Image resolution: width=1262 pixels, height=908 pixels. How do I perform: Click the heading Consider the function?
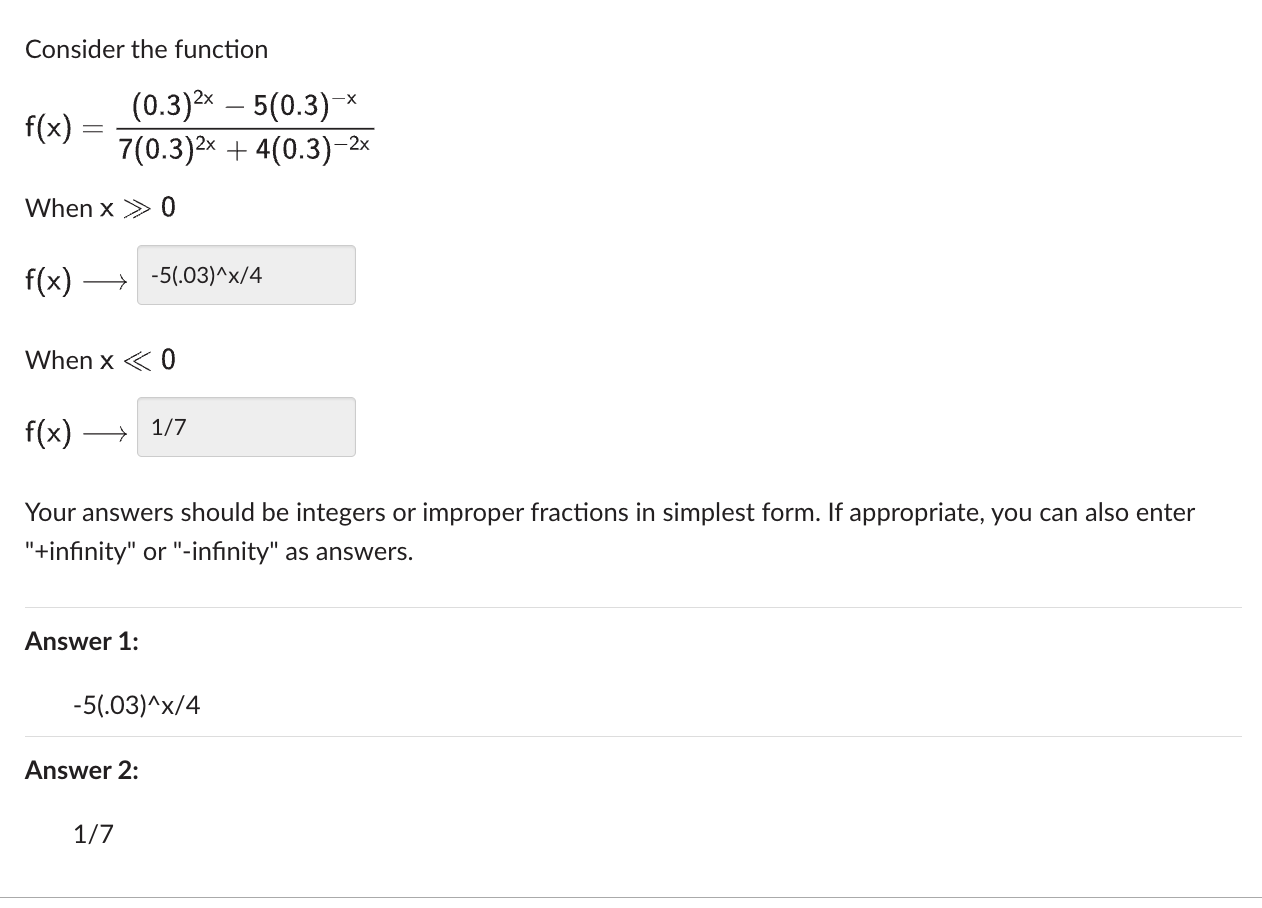click(146, 49)
